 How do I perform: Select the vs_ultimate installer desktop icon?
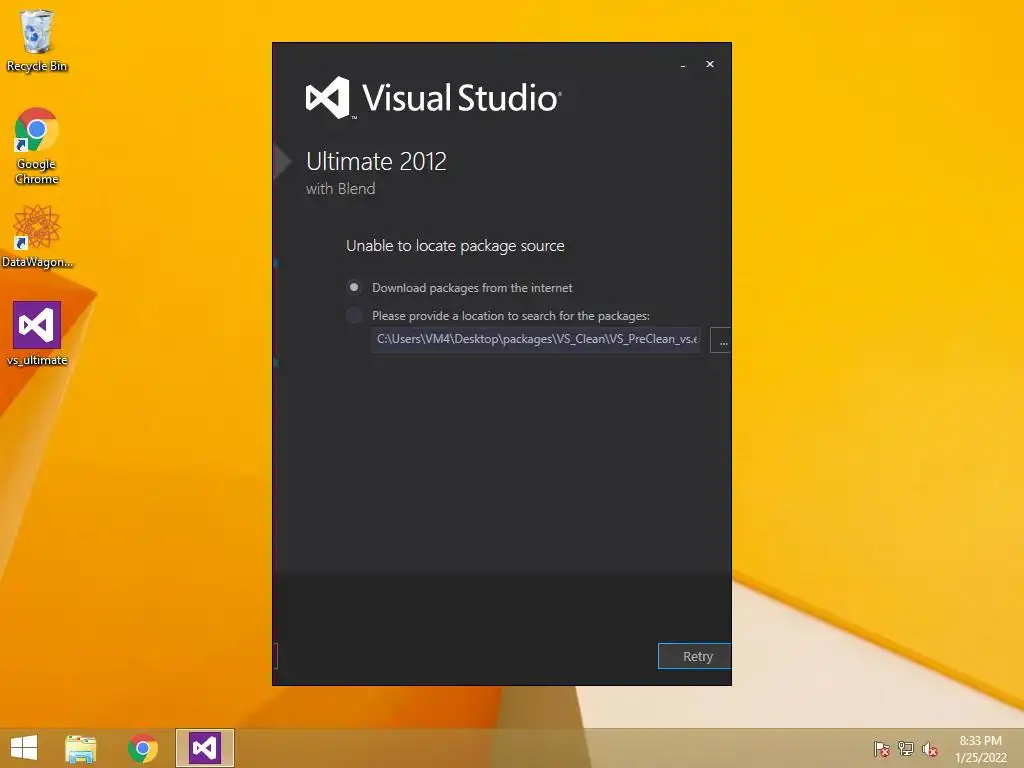37,333
